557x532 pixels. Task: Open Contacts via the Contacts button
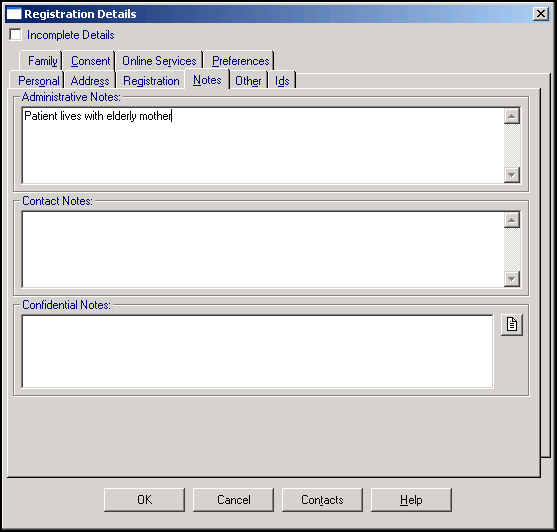tap(322, 500)
